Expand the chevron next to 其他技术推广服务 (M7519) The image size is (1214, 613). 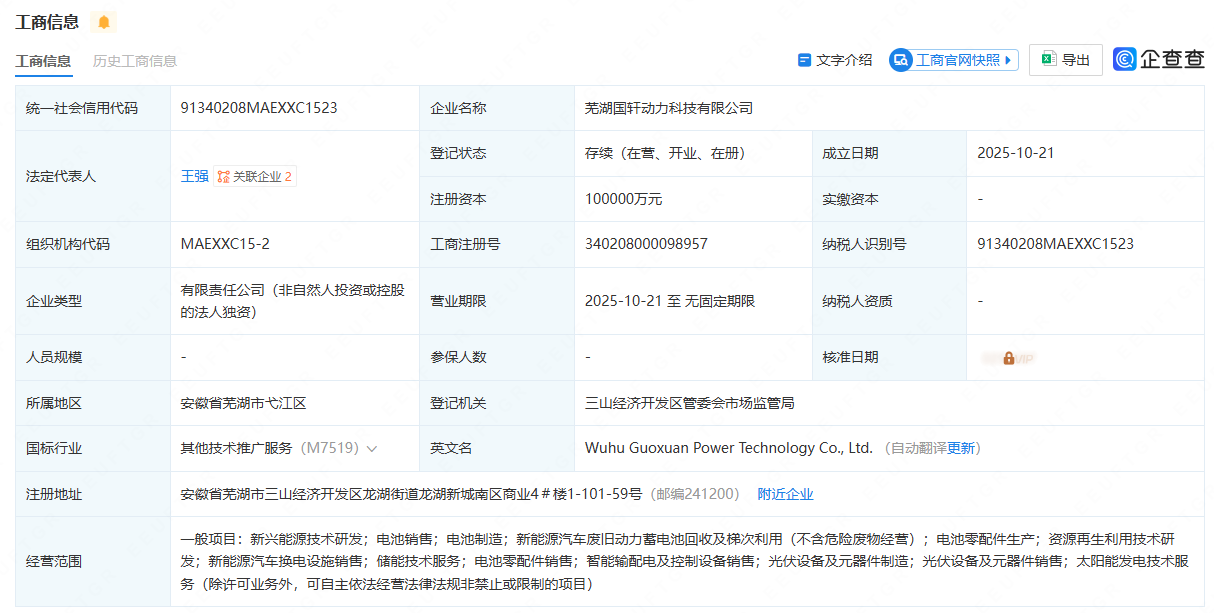tap(372, 449)
